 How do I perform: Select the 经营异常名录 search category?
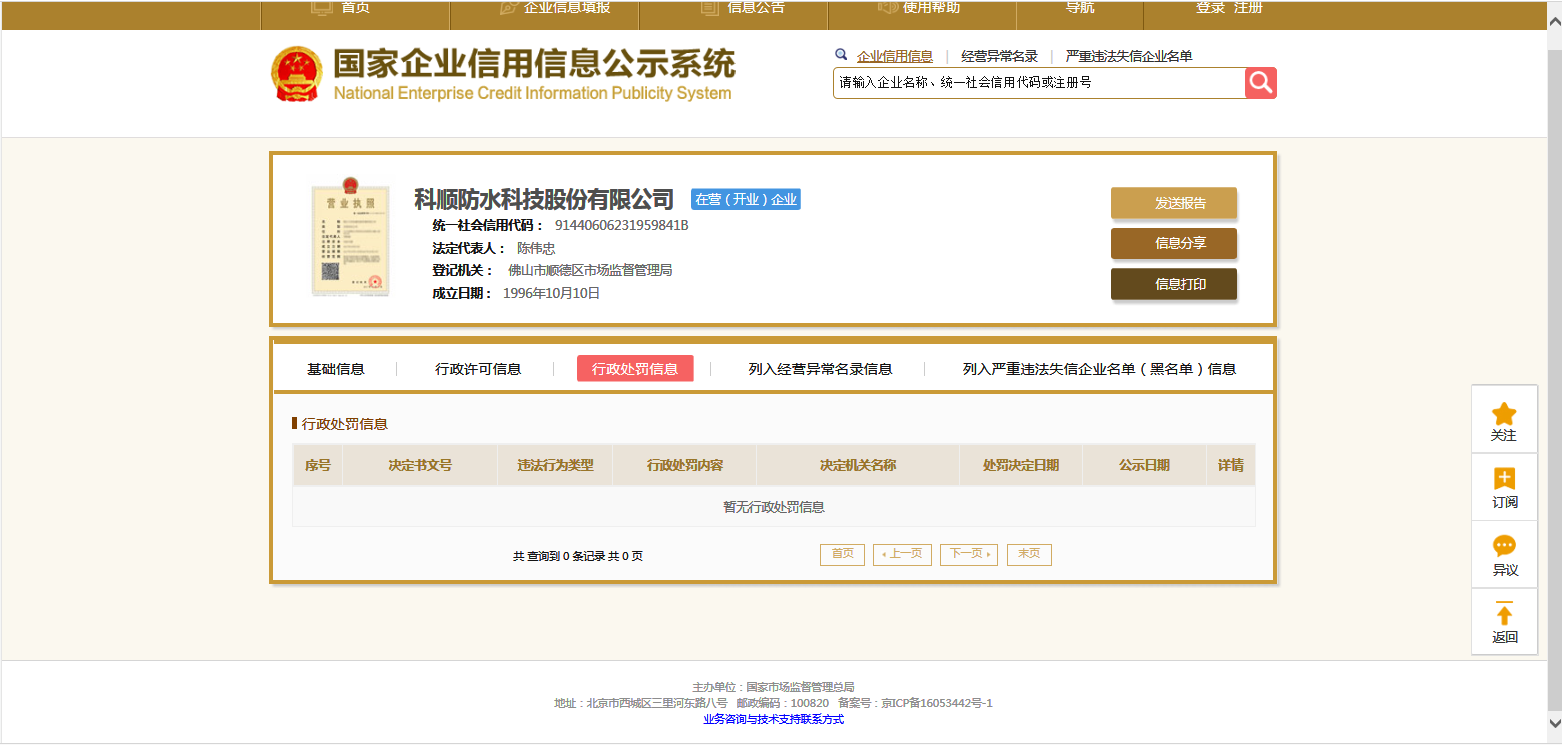pyautogui.click(x=999, y=57)
